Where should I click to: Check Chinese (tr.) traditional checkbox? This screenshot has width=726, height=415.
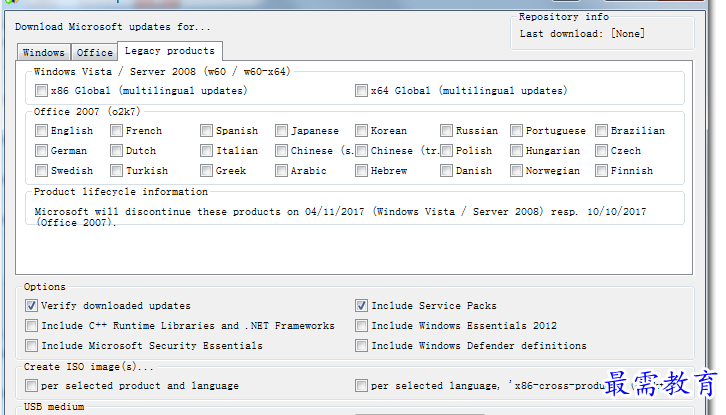(x=361, y=151)
